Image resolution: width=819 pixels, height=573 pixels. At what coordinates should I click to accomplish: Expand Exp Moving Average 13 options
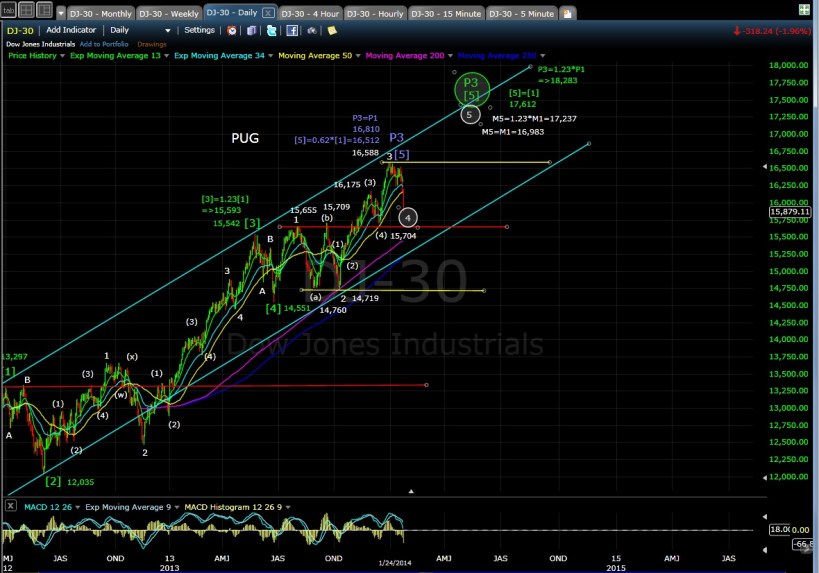166,55
